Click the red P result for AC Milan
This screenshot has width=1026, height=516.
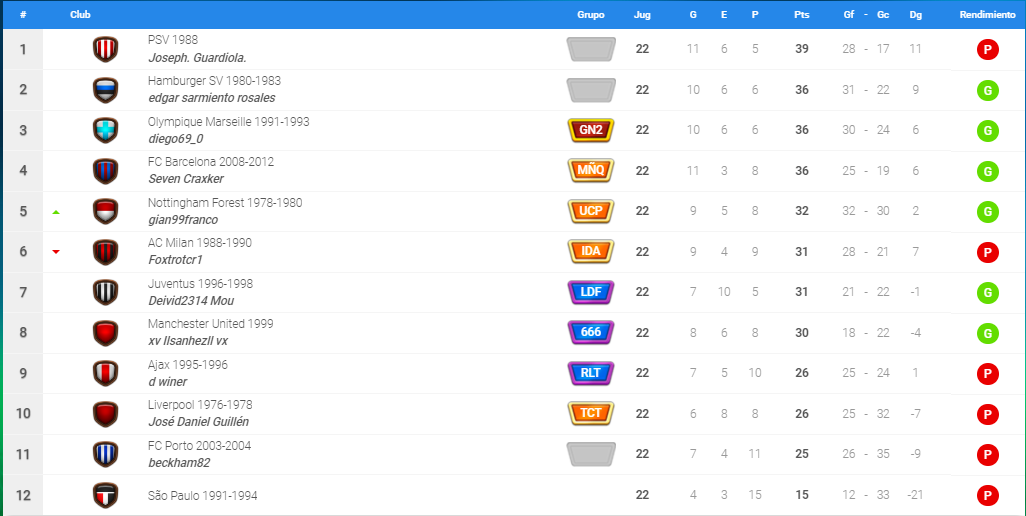[x=987, y=252]
